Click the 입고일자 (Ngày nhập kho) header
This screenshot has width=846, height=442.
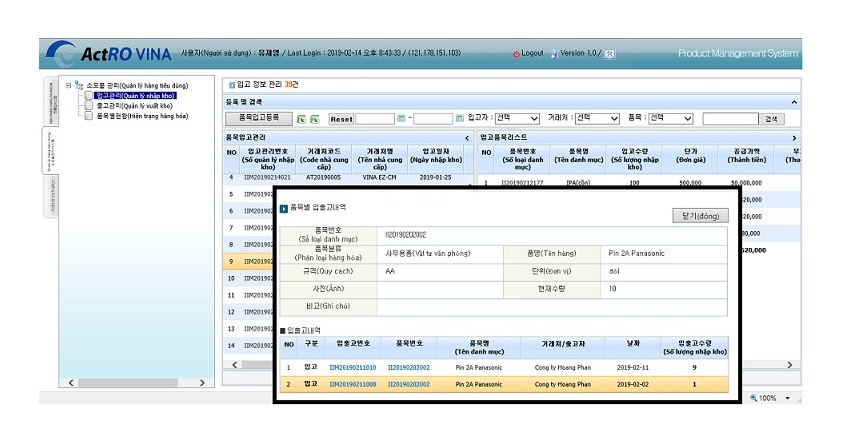(436, 159)
